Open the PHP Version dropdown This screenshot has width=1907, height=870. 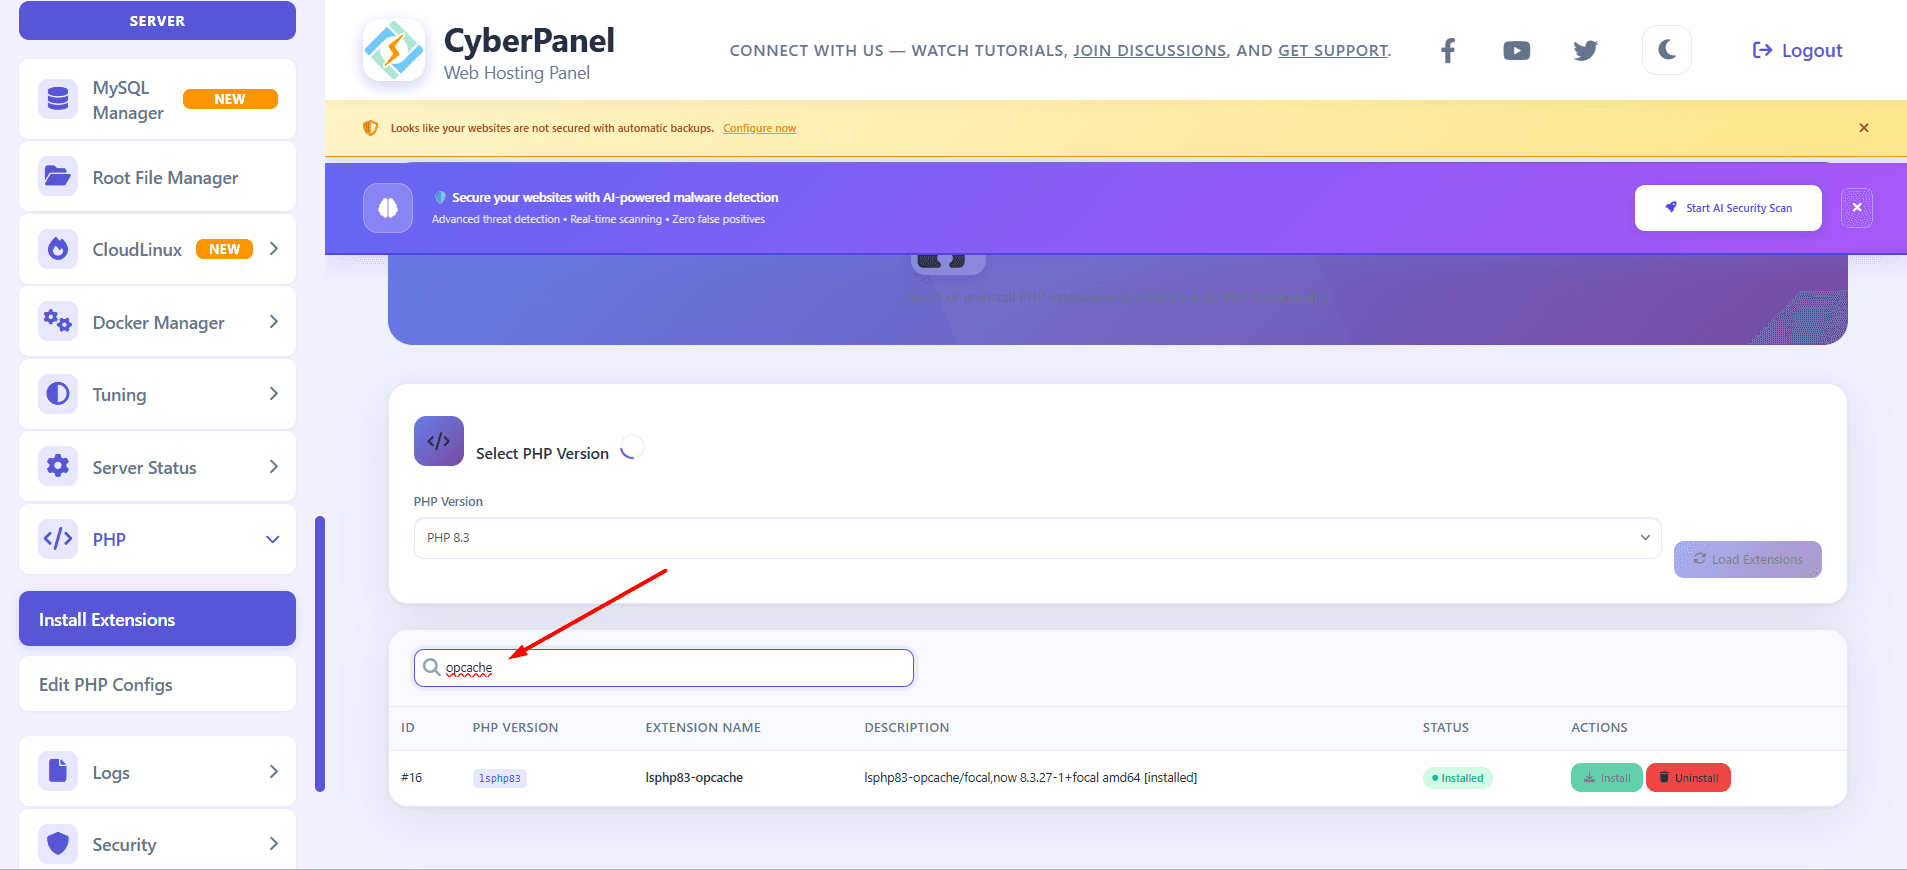1037,538
